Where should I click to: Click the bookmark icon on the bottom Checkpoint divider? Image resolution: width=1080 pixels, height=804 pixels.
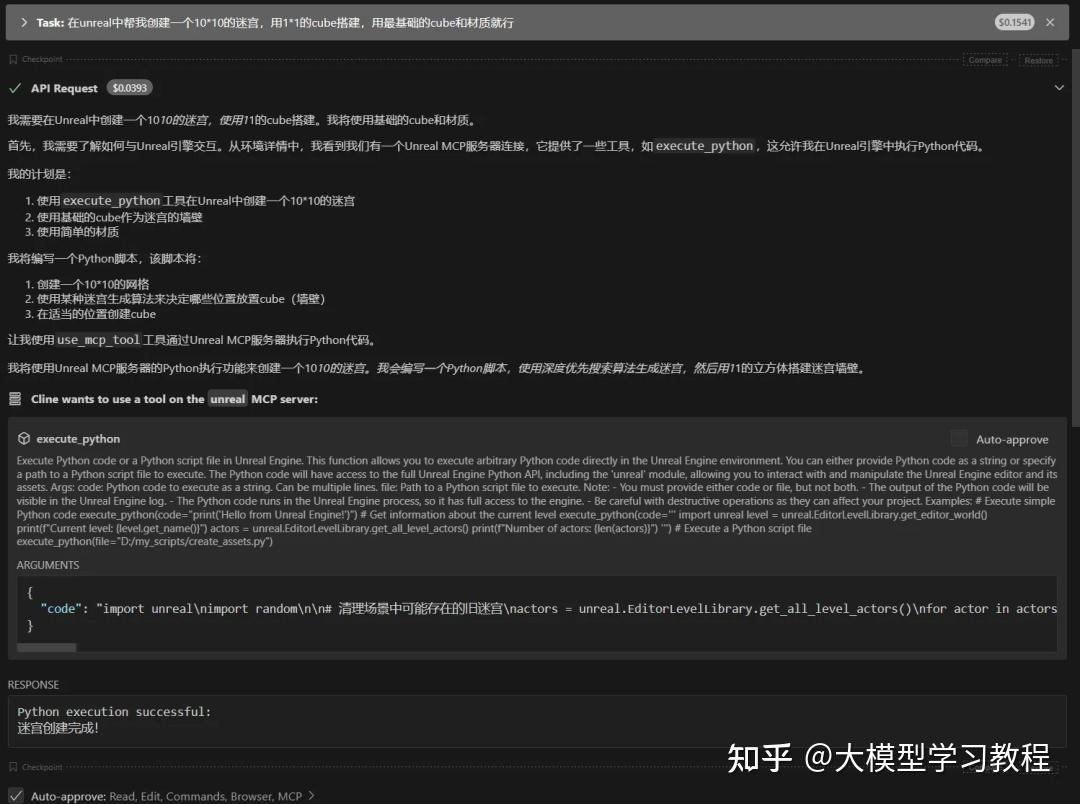pos(12,766)
